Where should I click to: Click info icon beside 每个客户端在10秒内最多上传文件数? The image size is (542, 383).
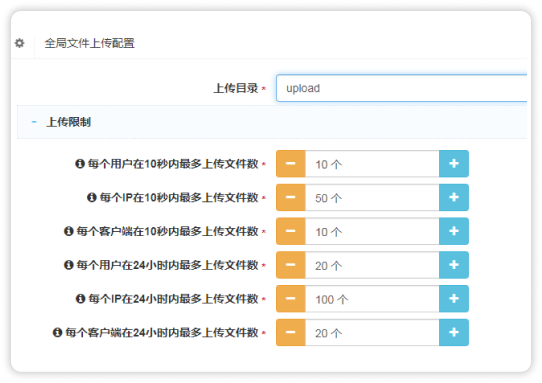coord(69,231)
